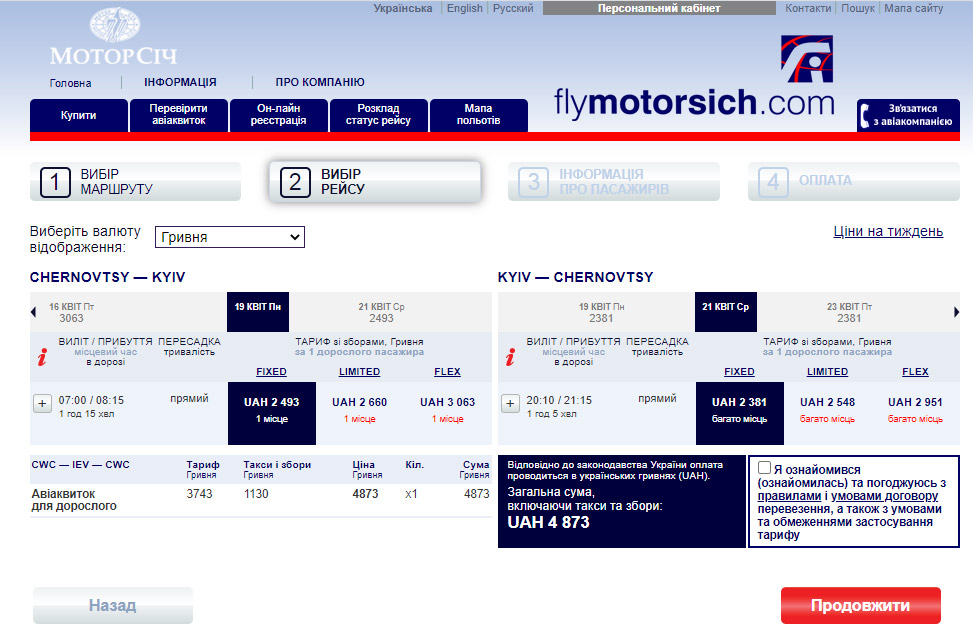Open return FLEX fare rules link

915,372
